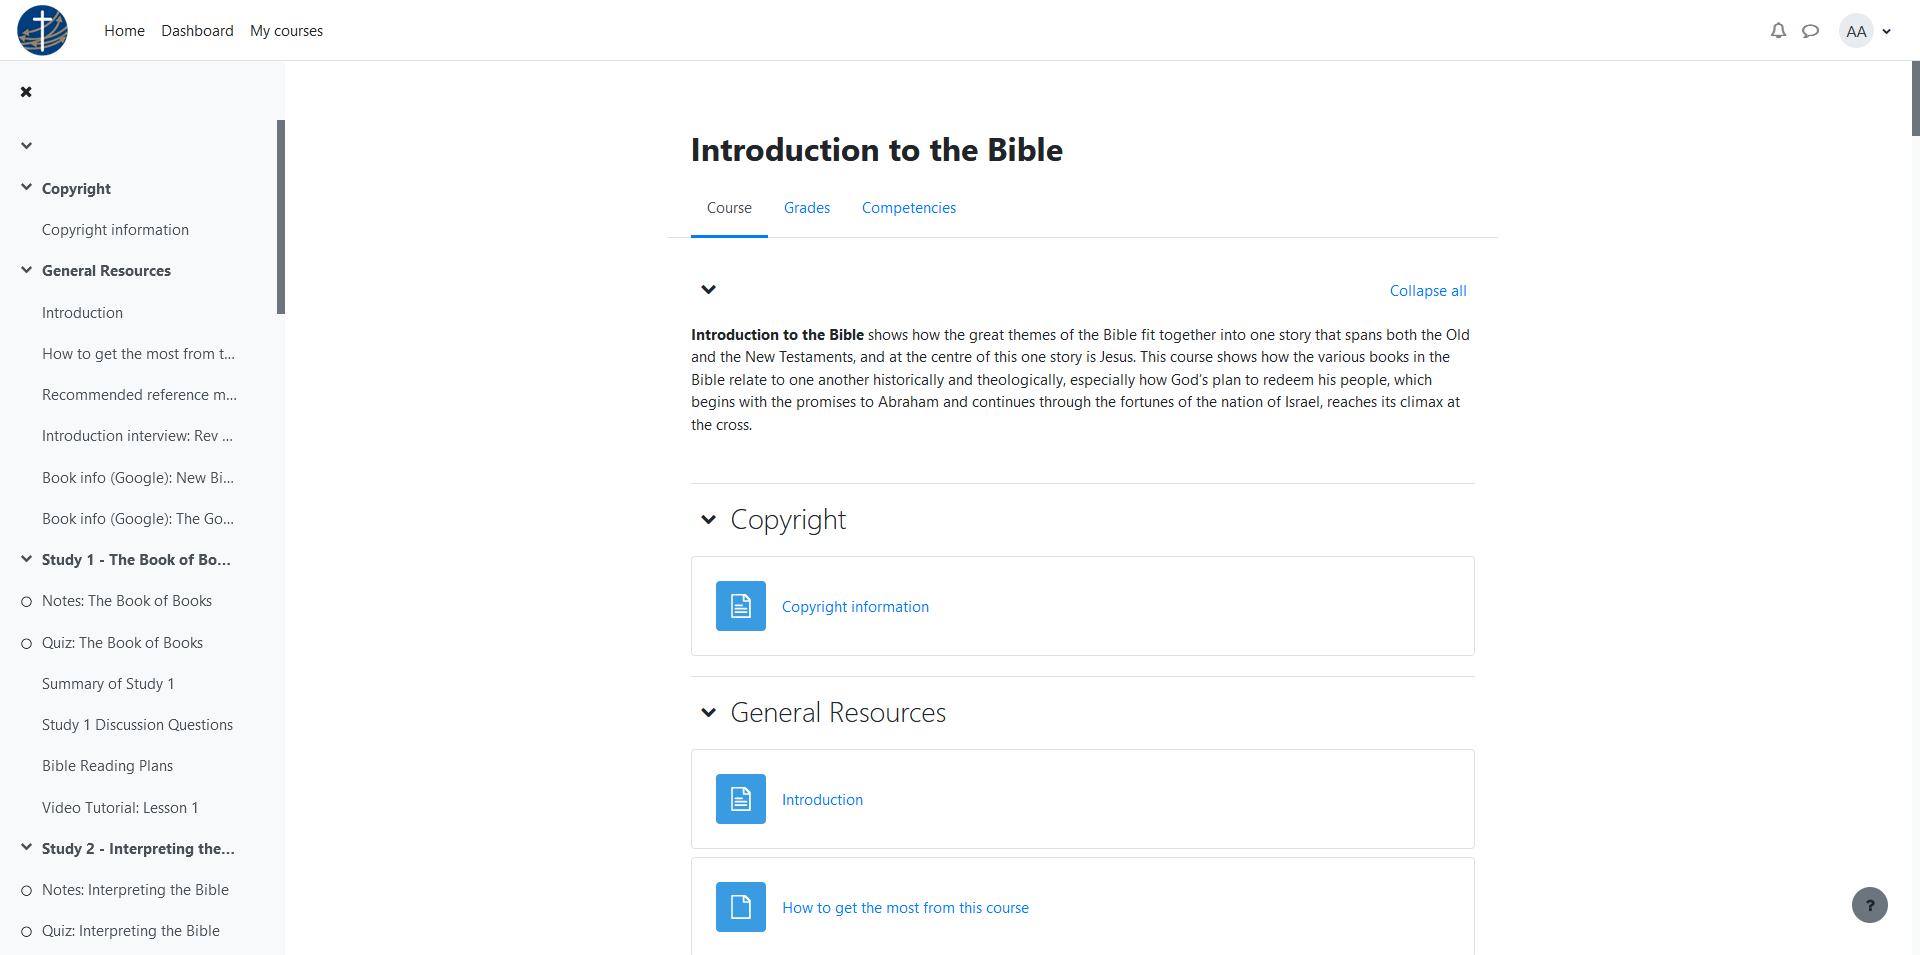Viewport: 1920px width, 955px height.
Task: Click the file icon for How to get the most
Action: click(x=741, y=907)
